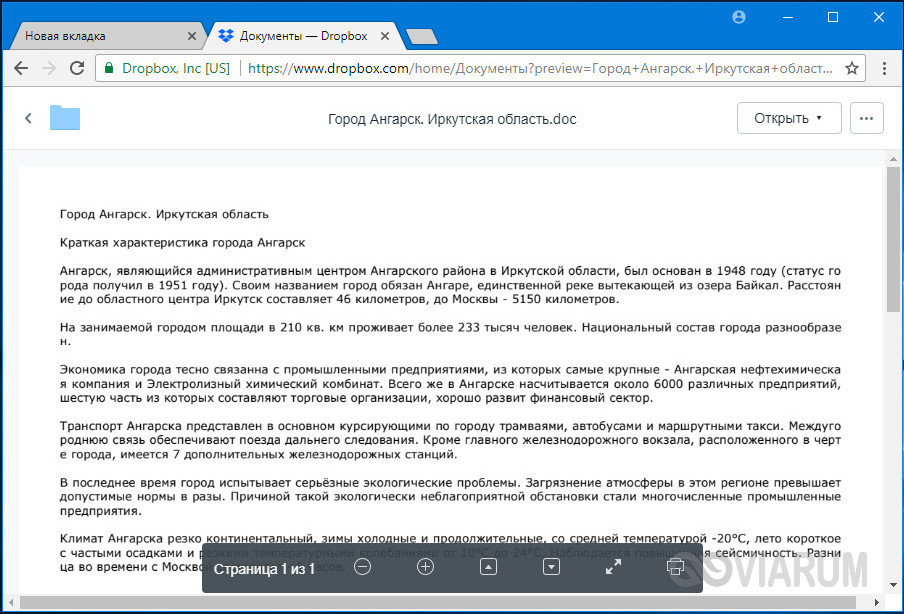Maximize the Chrome window
Viewport: 904px width, 614px height.
tap(833, 17)
